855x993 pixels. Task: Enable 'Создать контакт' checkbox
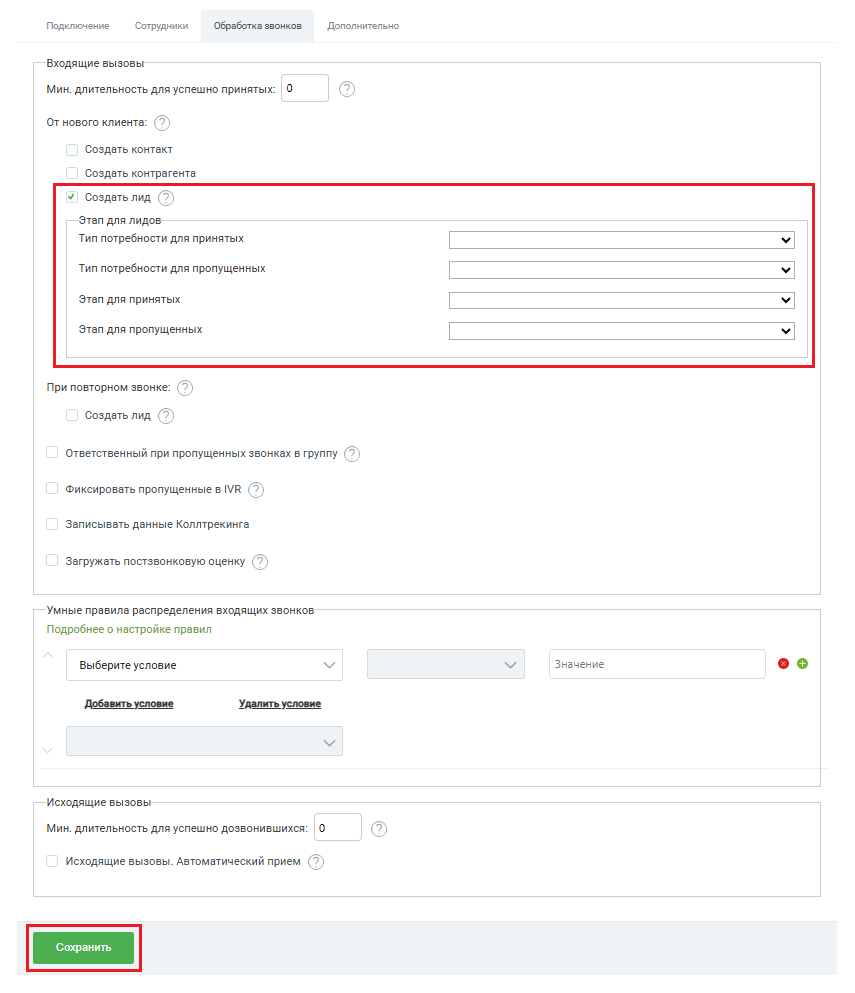(72, 150)
